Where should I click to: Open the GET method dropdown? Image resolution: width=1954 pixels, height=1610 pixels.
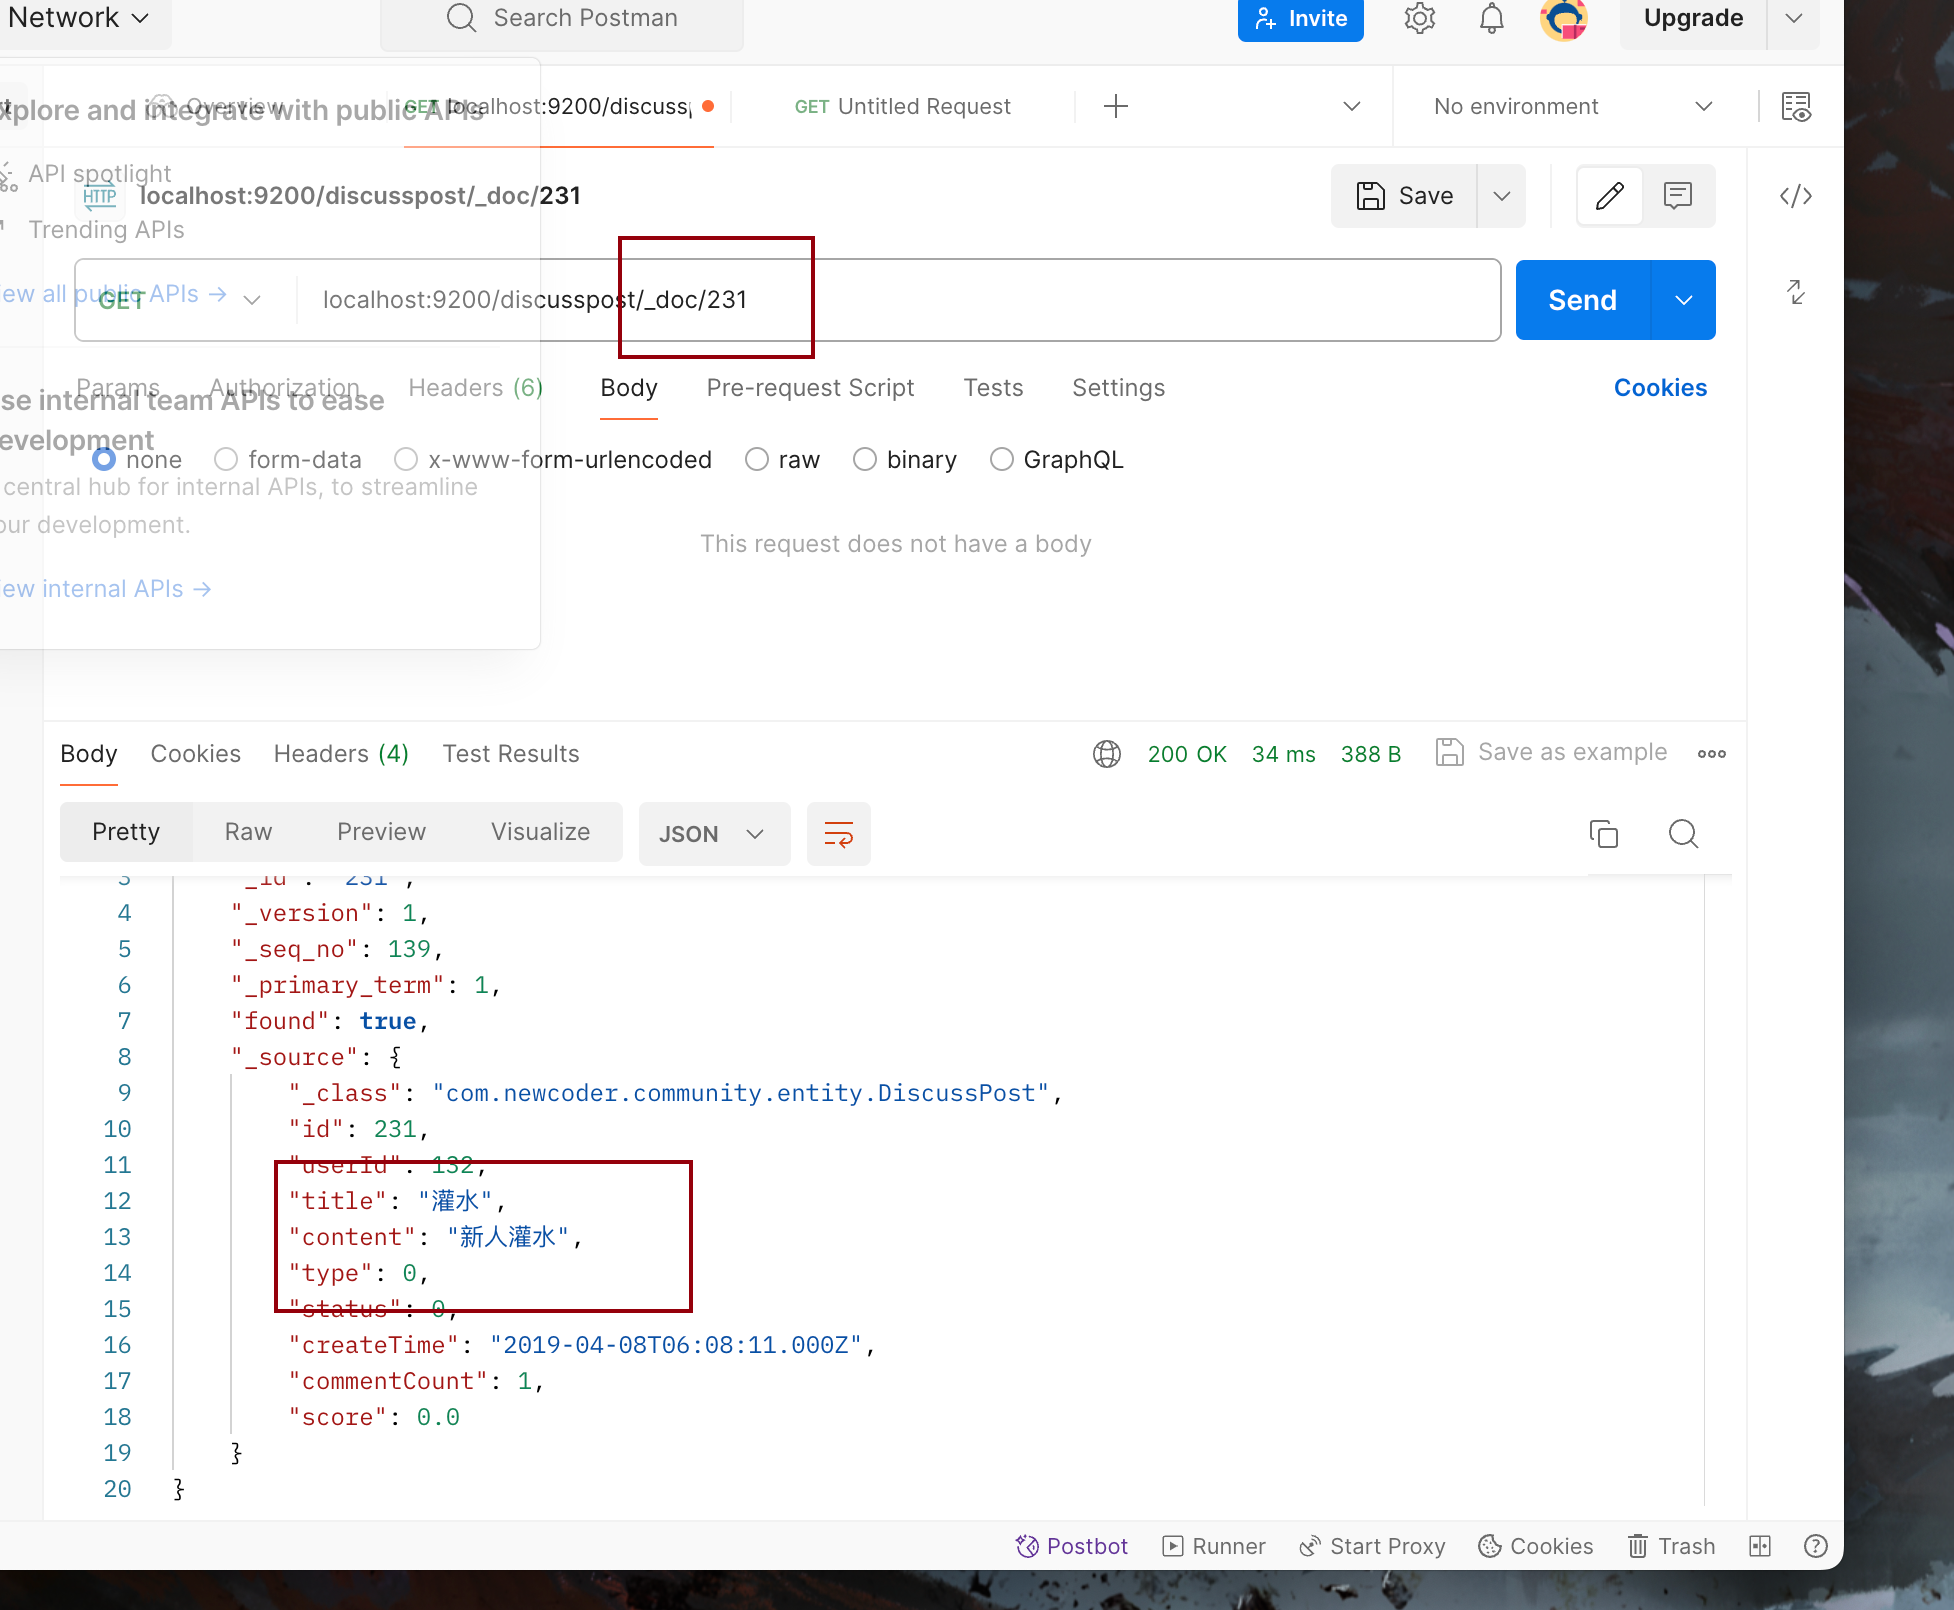tap(180, 300)
